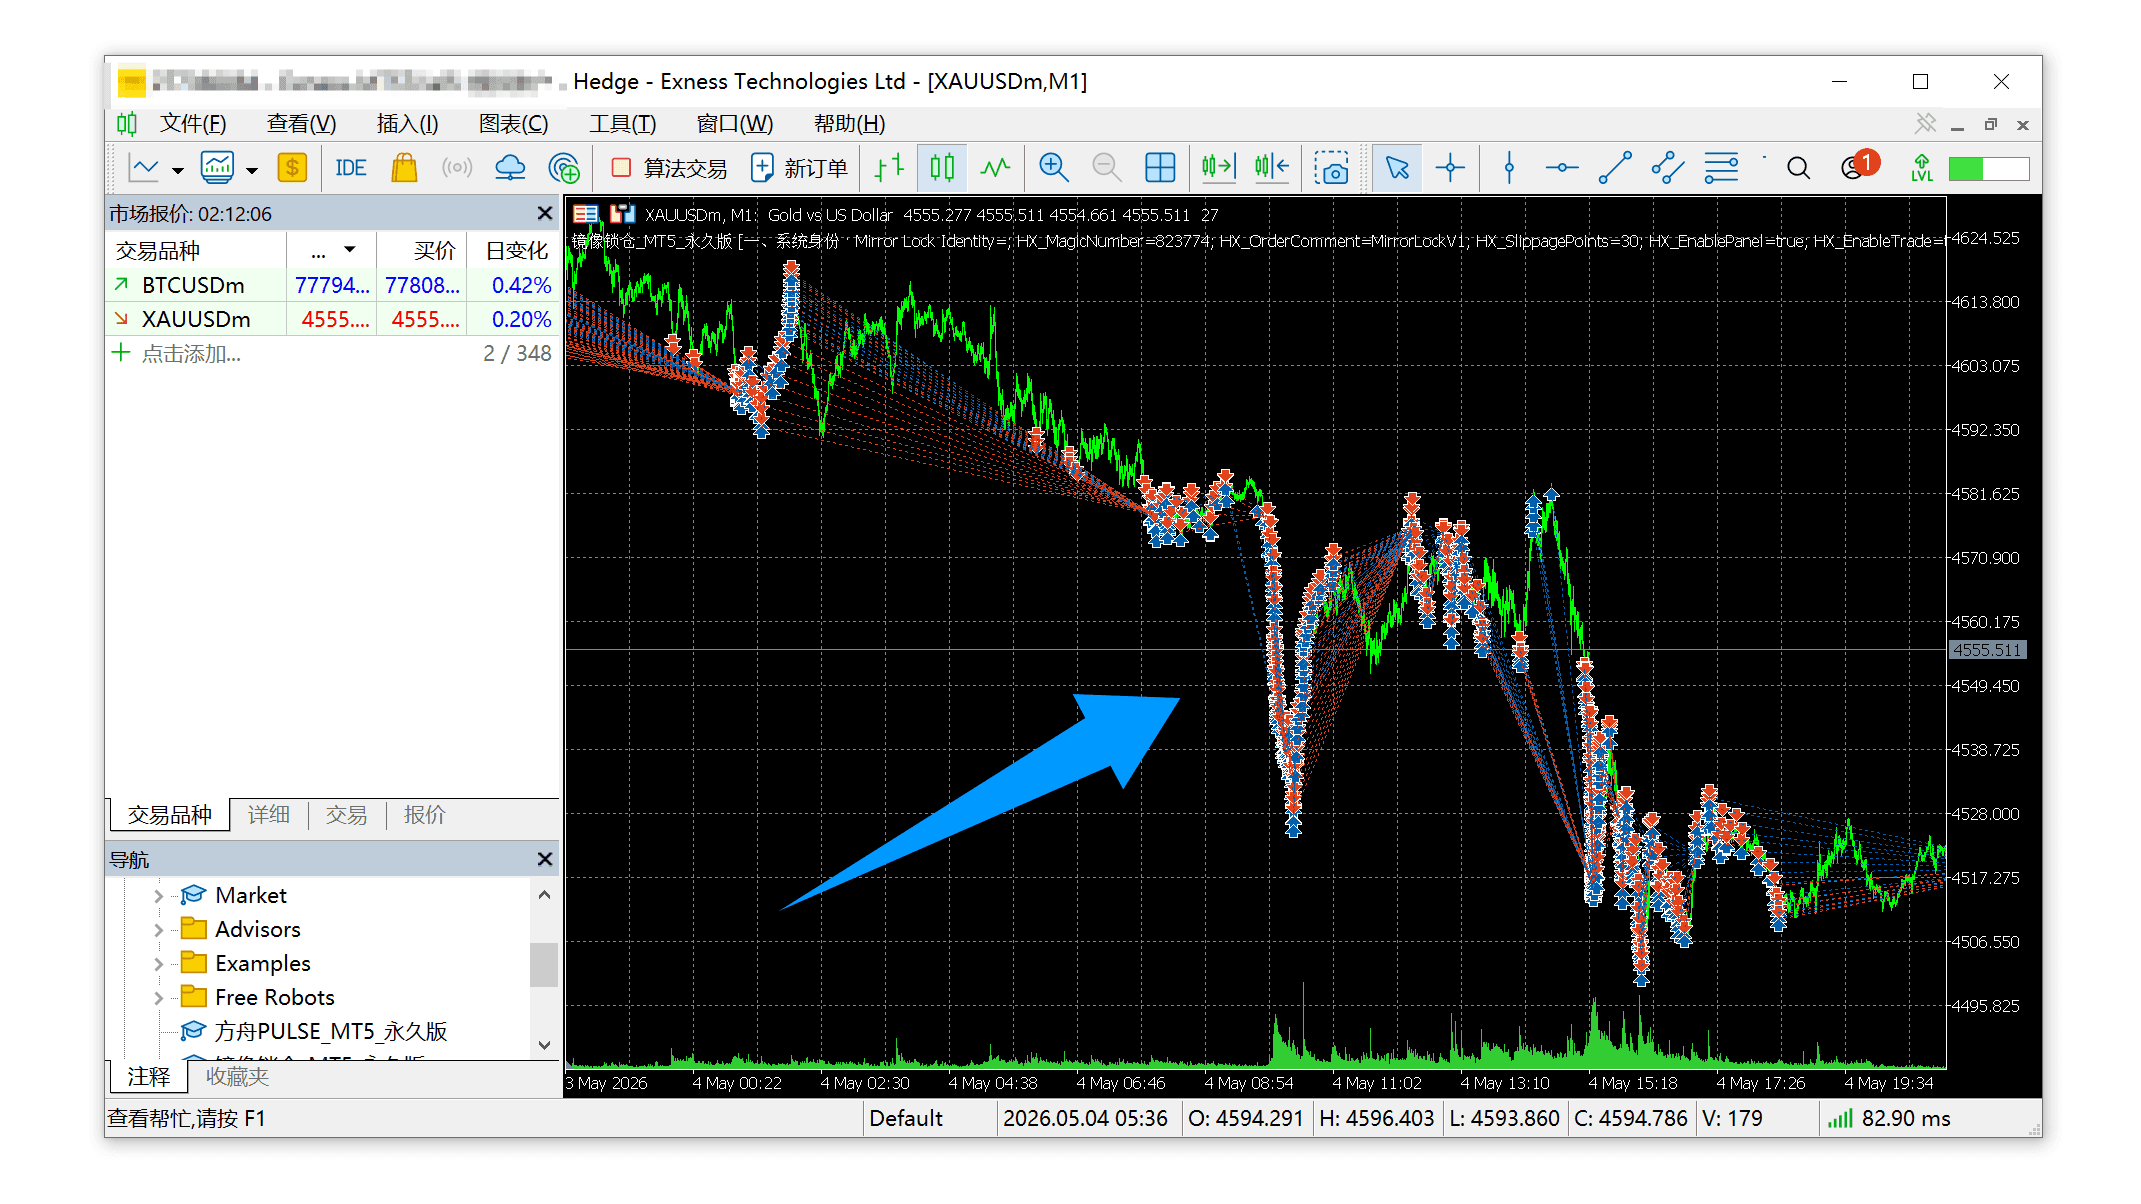Switch to the 收藏夹 tab
Image resolution: width=2141 pixels, height=1204 pixels.
pos(237,1077)
